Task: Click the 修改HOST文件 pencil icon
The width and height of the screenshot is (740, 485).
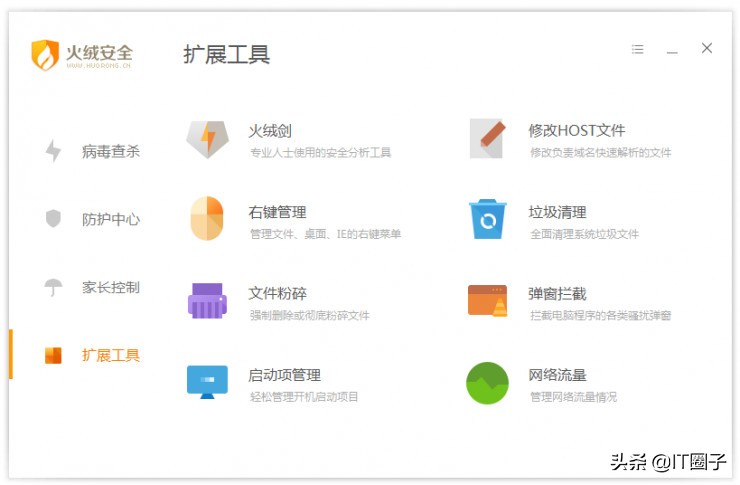Action: pyautogui.click(x=488, y=139)
